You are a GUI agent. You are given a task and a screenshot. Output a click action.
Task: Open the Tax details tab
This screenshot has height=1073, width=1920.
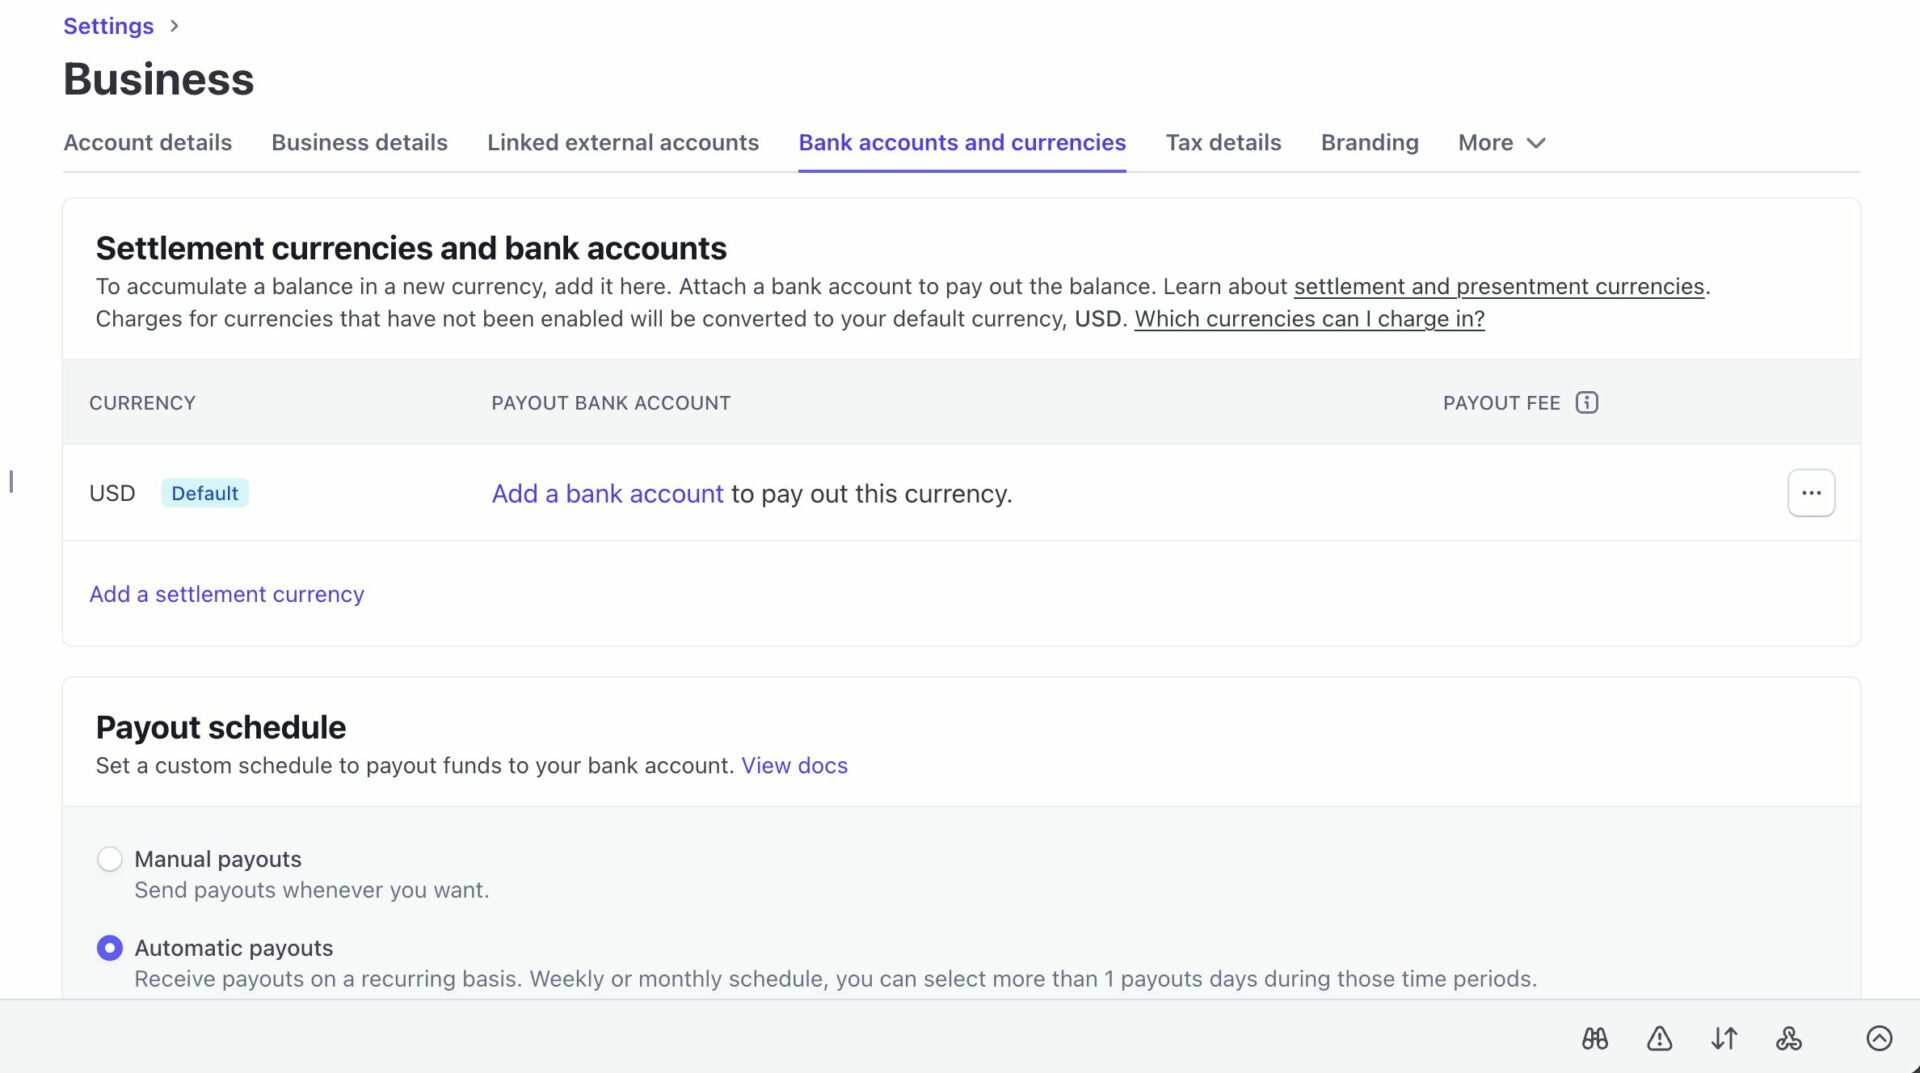[x=1223, y=143]
